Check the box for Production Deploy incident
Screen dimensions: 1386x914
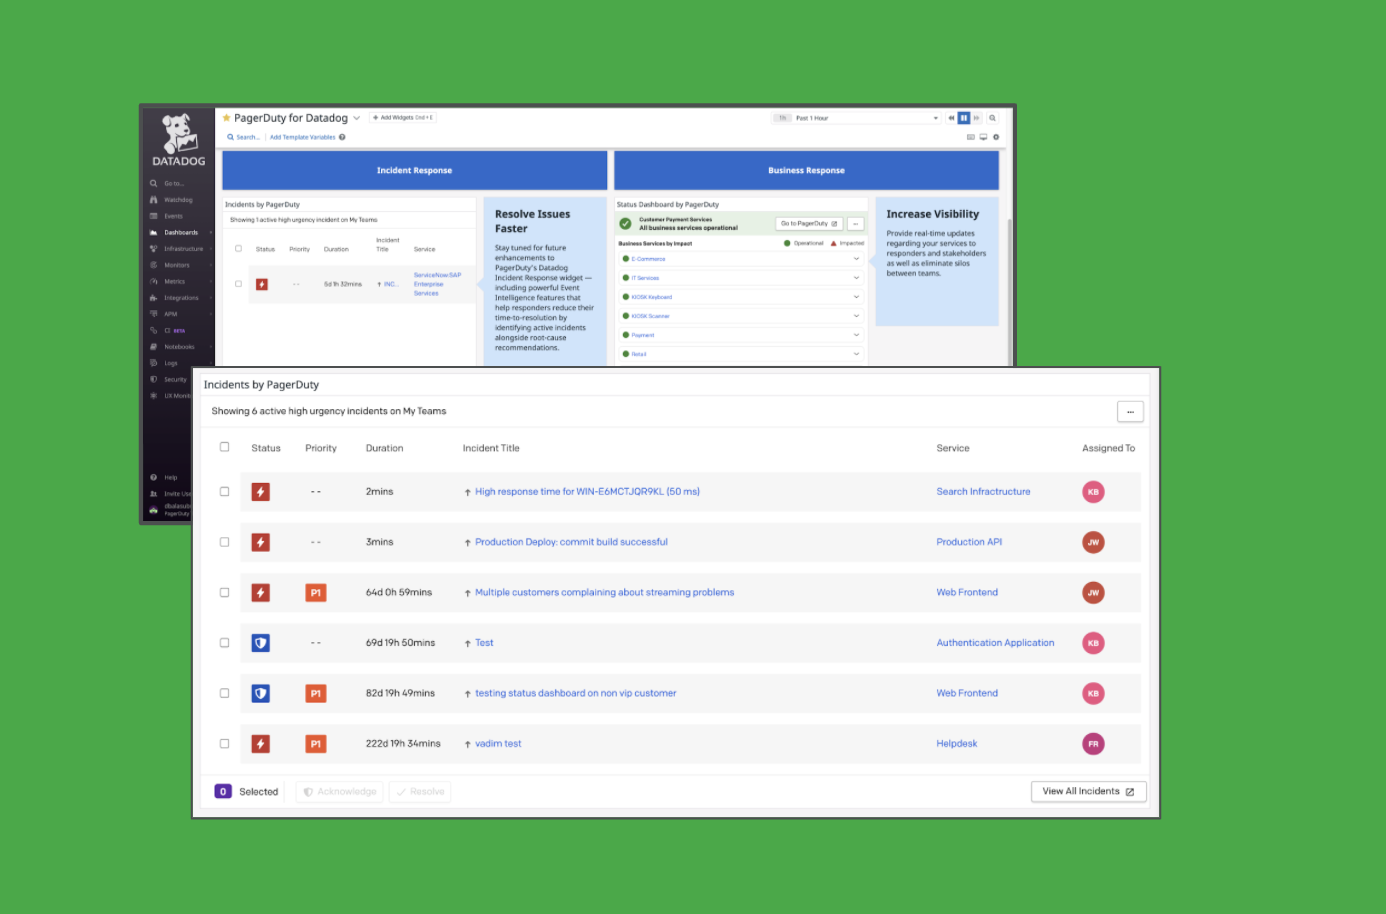click(225, 542)
